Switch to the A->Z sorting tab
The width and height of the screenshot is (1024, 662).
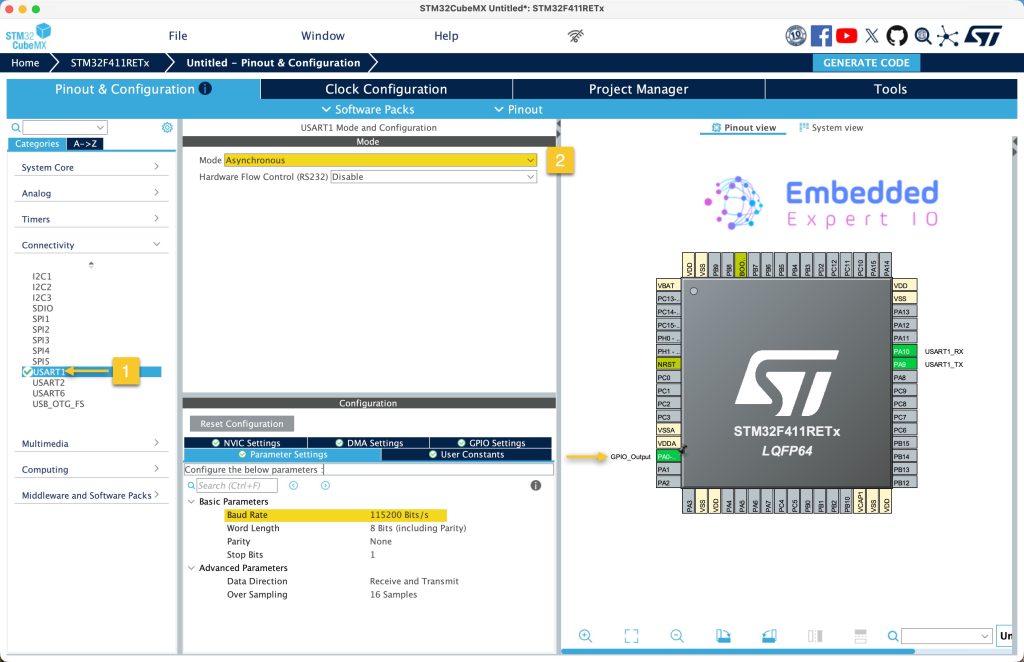pos(84,144)
